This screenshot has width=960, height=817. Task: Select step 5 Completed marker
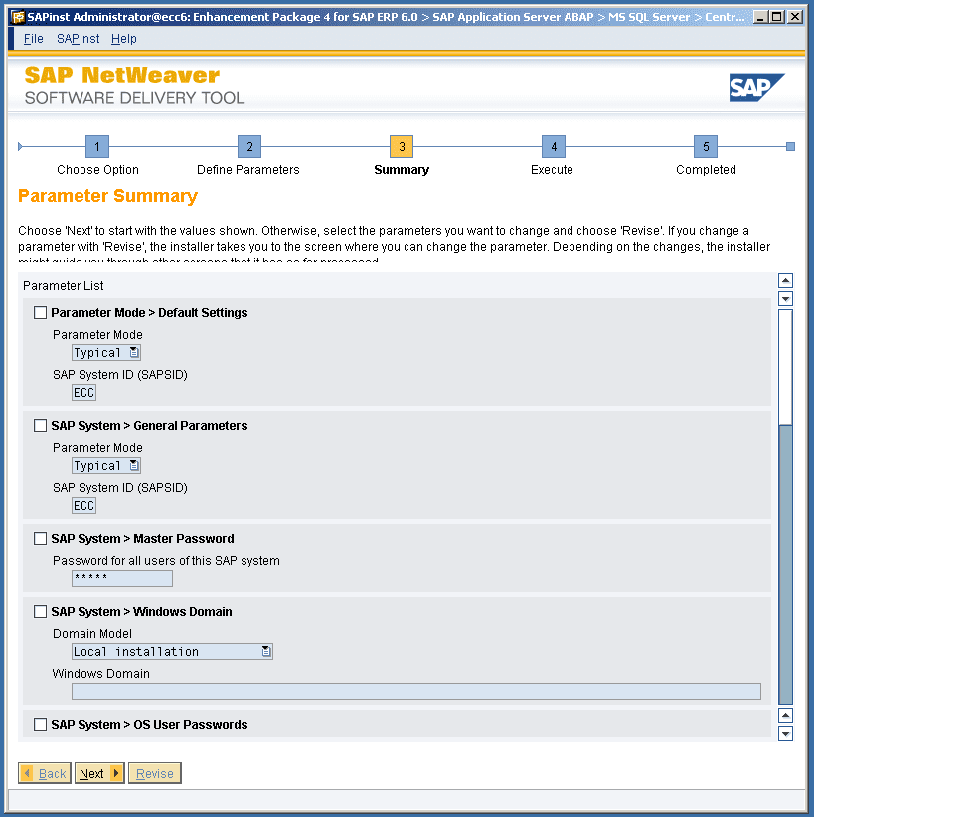pos(705,146)
